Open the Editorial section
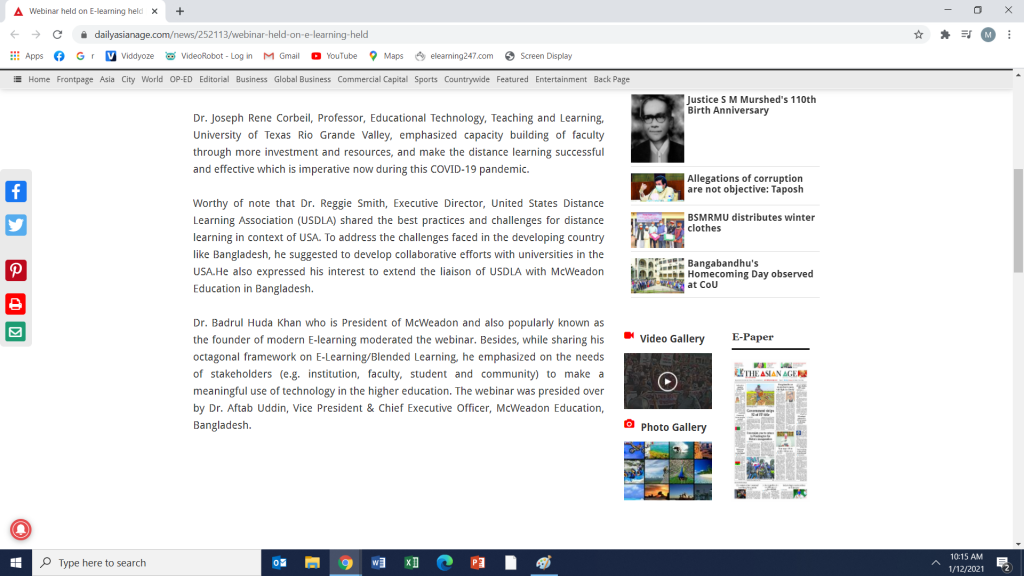 click(214, 79)
